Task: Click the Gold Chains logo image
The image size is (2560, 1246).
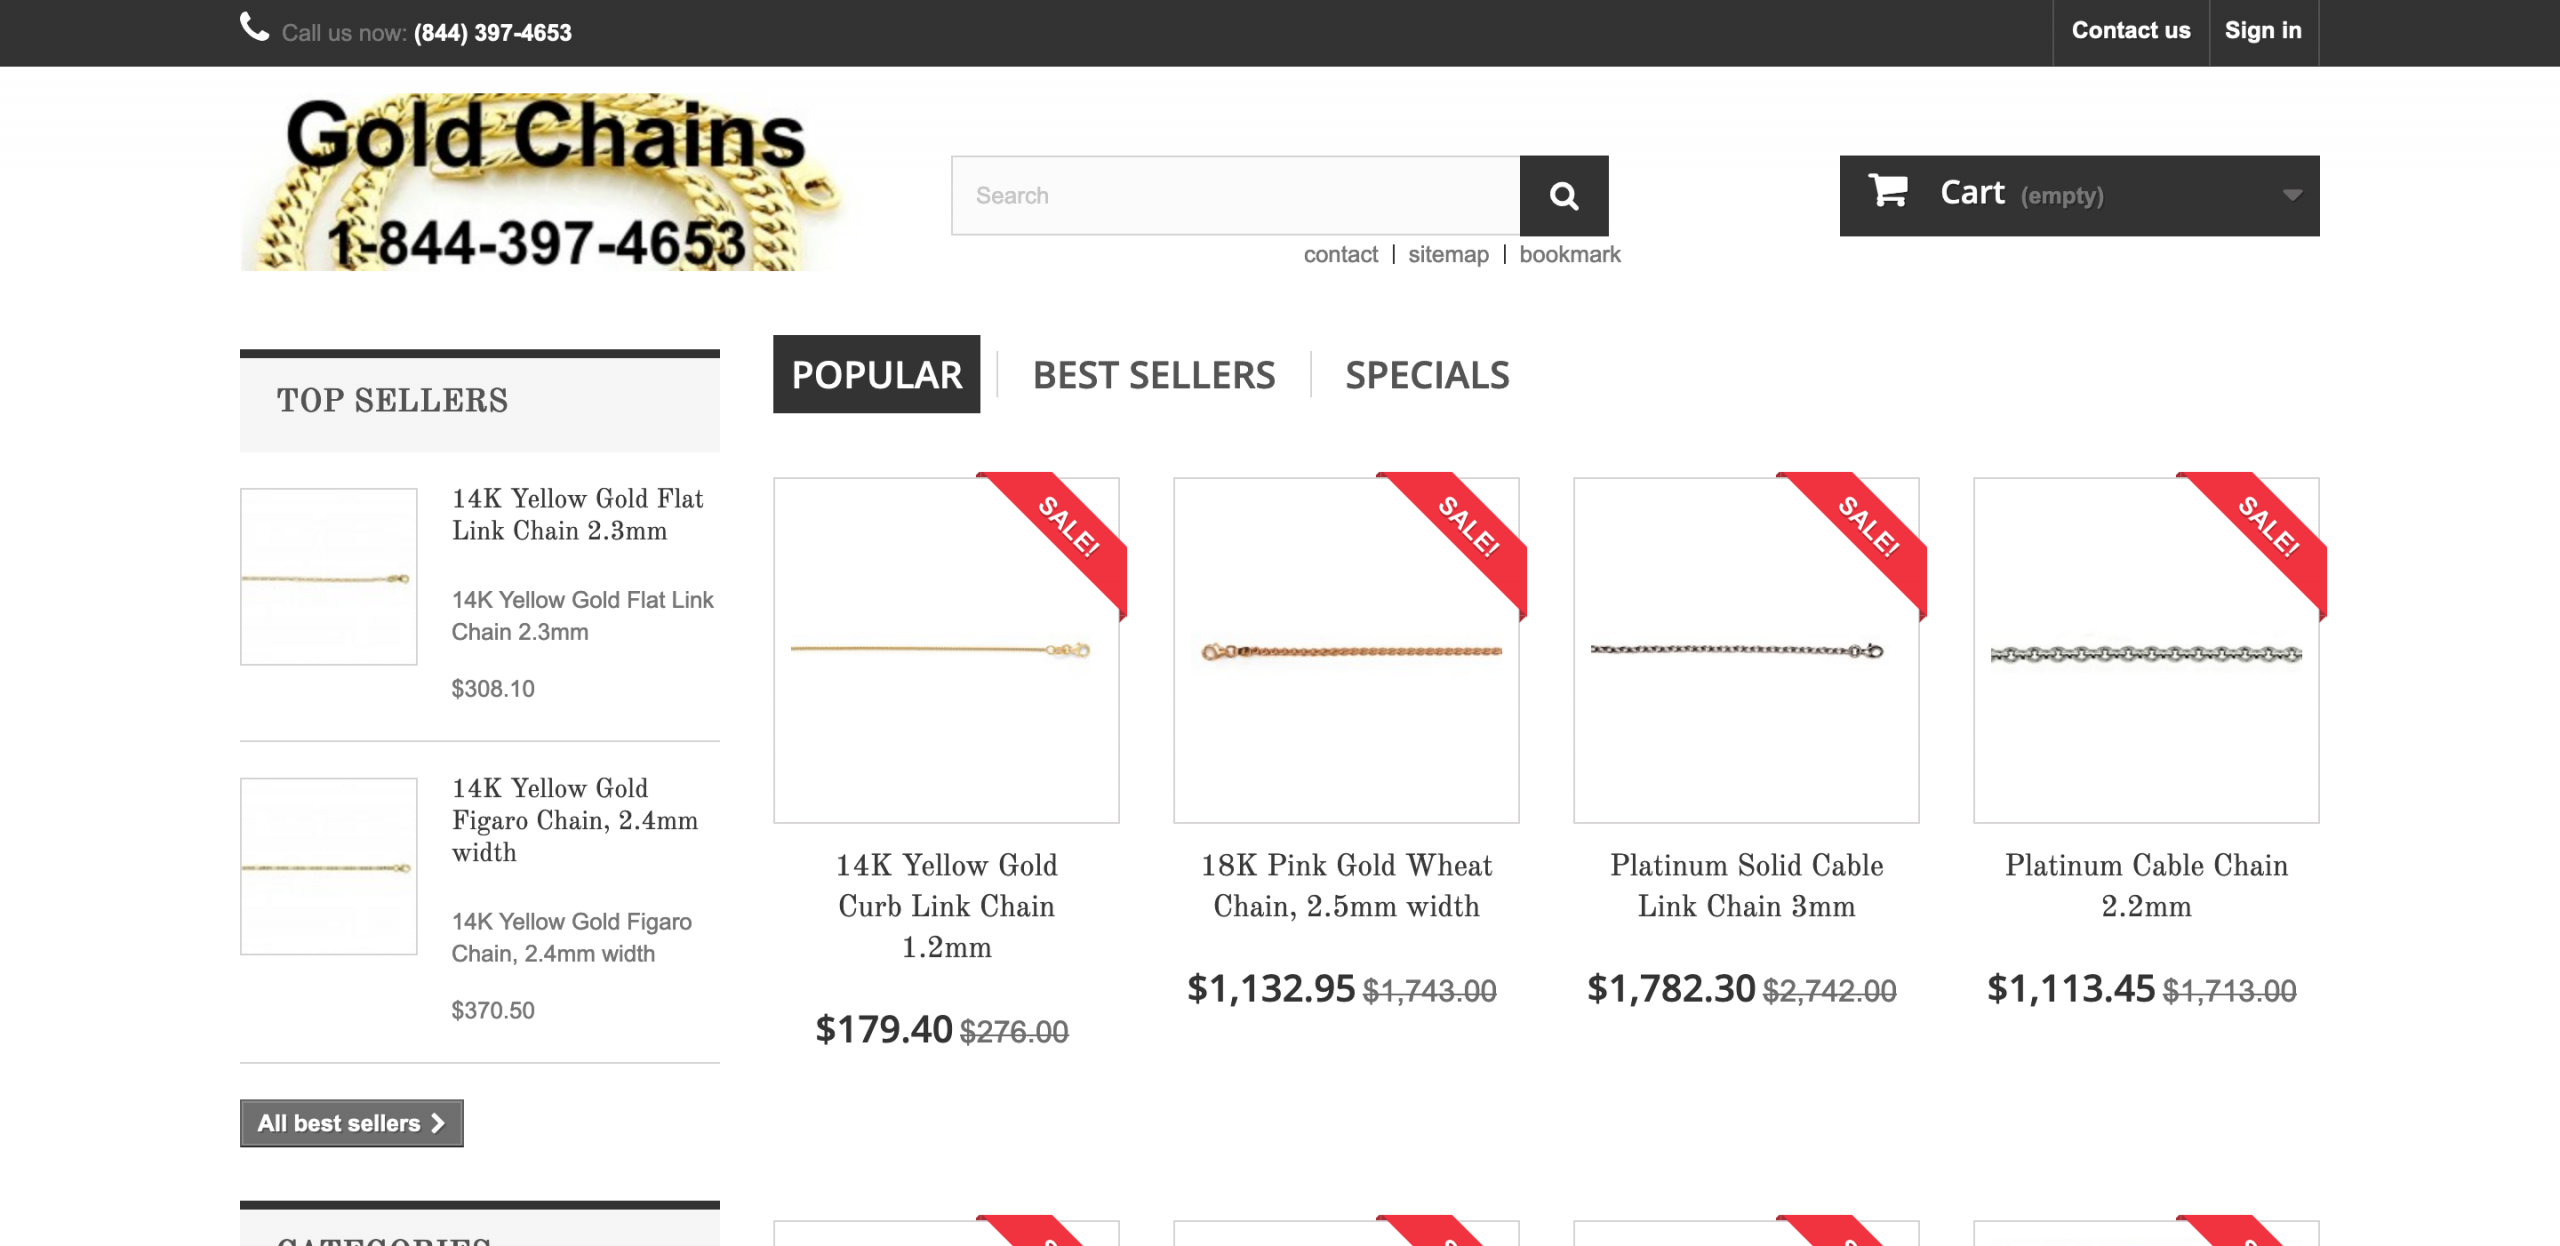Action: pos(540,182)
